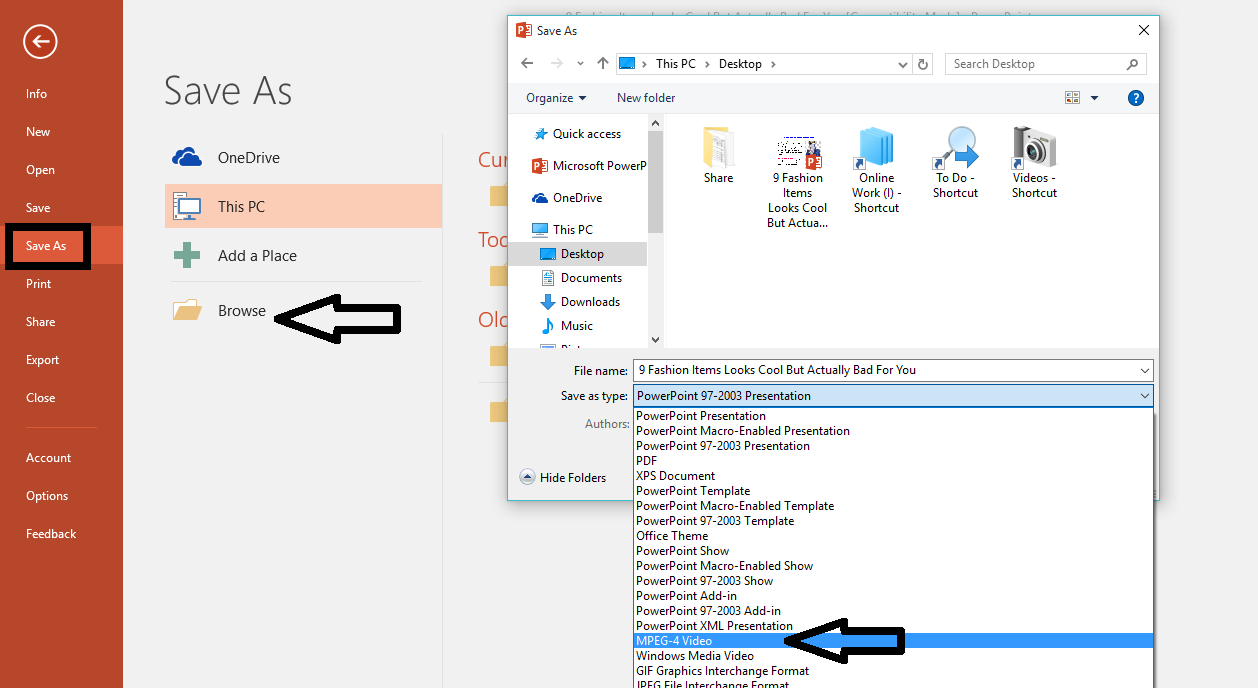Expand the Organize dropdown
This screenshot has width=1258, height=688.
click(555, 97)
